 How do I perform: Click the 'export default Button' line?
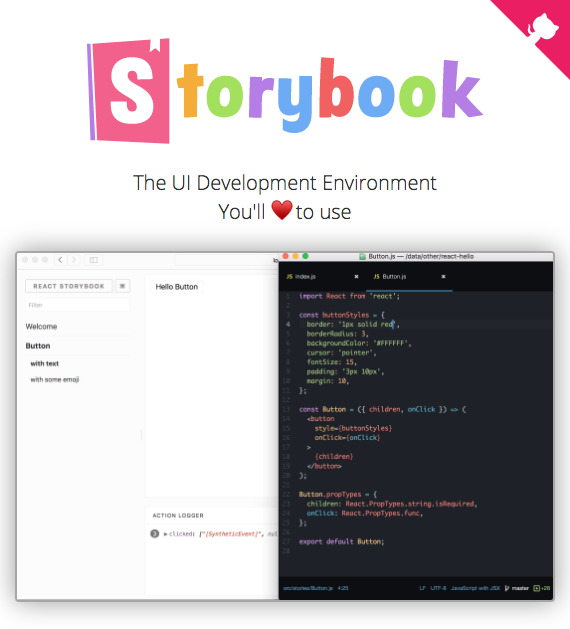coord(341,542)
